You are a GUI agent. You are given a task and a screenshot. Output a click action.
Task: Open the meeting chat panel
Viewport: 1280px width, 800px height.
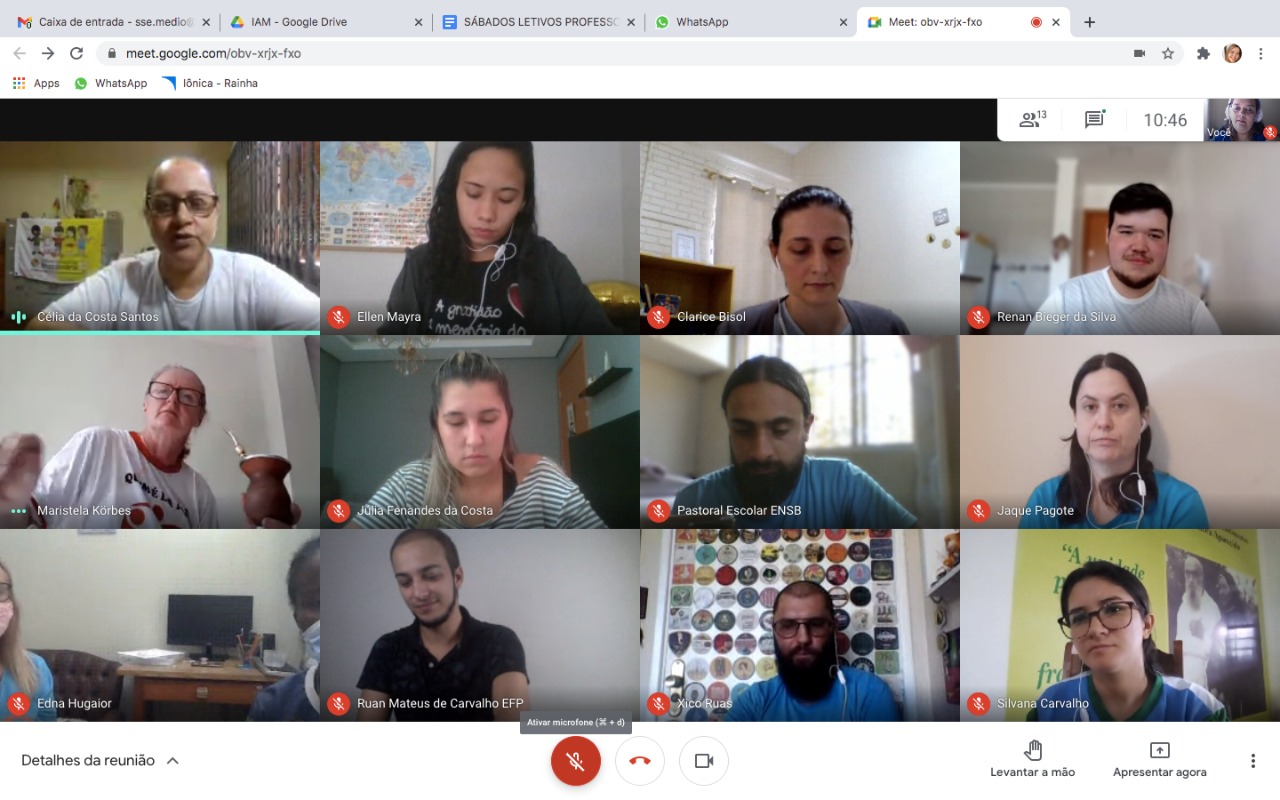click(x=1094, y=120)
